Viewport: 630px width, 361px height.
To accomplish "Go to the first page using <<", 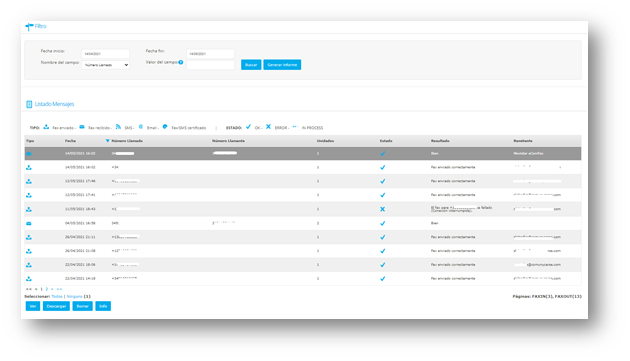I will coord(29,289).
